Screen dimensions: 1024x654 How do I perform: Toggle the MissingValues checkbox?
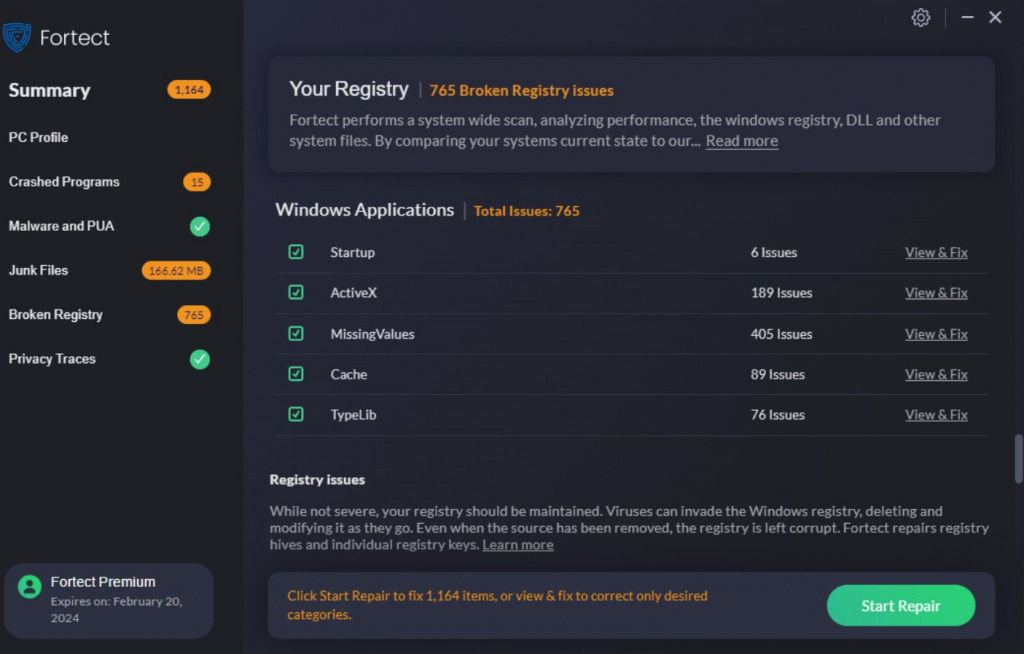(296, 333)
